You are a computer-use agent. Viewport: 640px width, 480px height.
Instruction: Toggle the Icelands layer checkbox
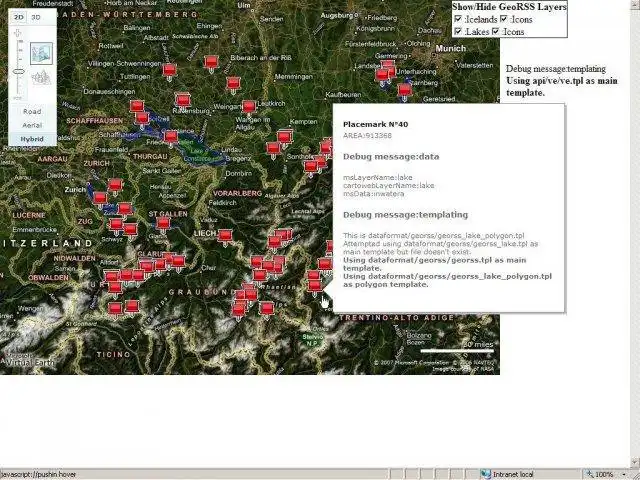tap(458, 19)
